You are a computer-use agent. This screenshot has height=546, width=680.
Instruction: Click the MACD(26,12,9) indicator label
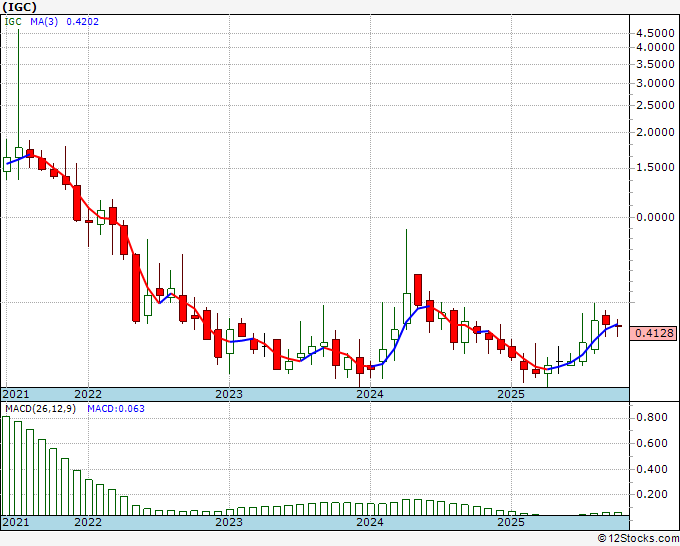[40, 409]
